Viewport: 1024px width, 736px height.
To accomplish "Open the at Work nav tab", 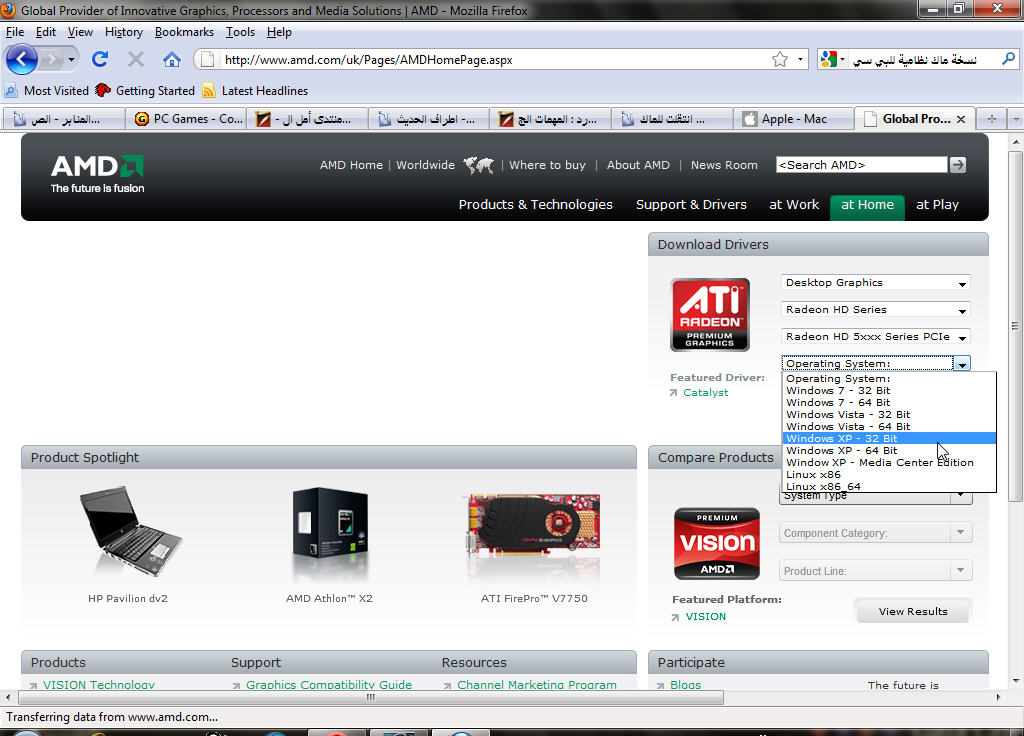I will (x=794, y=205).
